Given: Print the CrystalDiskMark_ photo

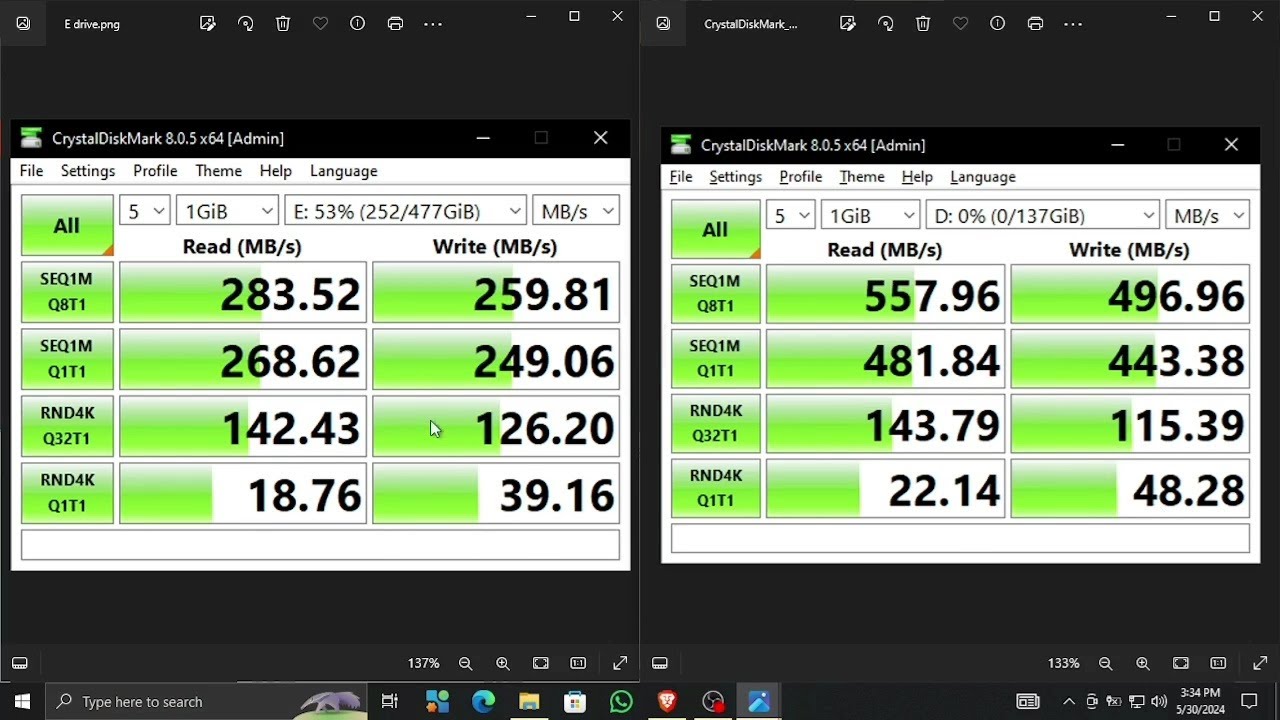Looking at the screenshot, I should click(1035, 24).
